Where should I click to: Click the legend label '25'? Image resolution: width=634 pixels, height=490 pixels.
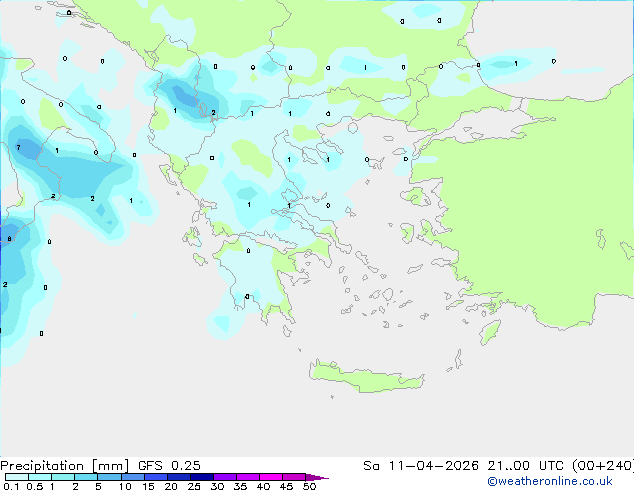(194, 486)
